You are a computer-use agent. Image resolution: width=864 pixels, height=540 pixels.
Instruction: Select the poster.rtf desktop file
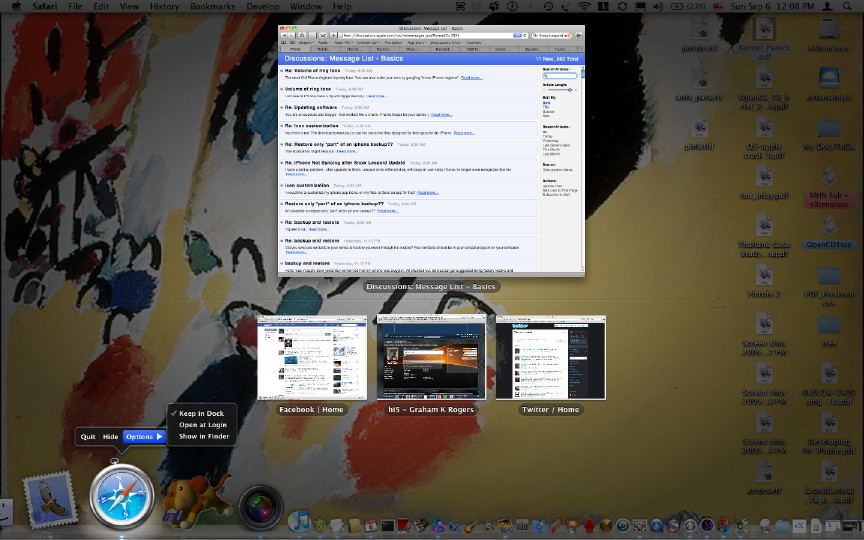coord(699,36)
